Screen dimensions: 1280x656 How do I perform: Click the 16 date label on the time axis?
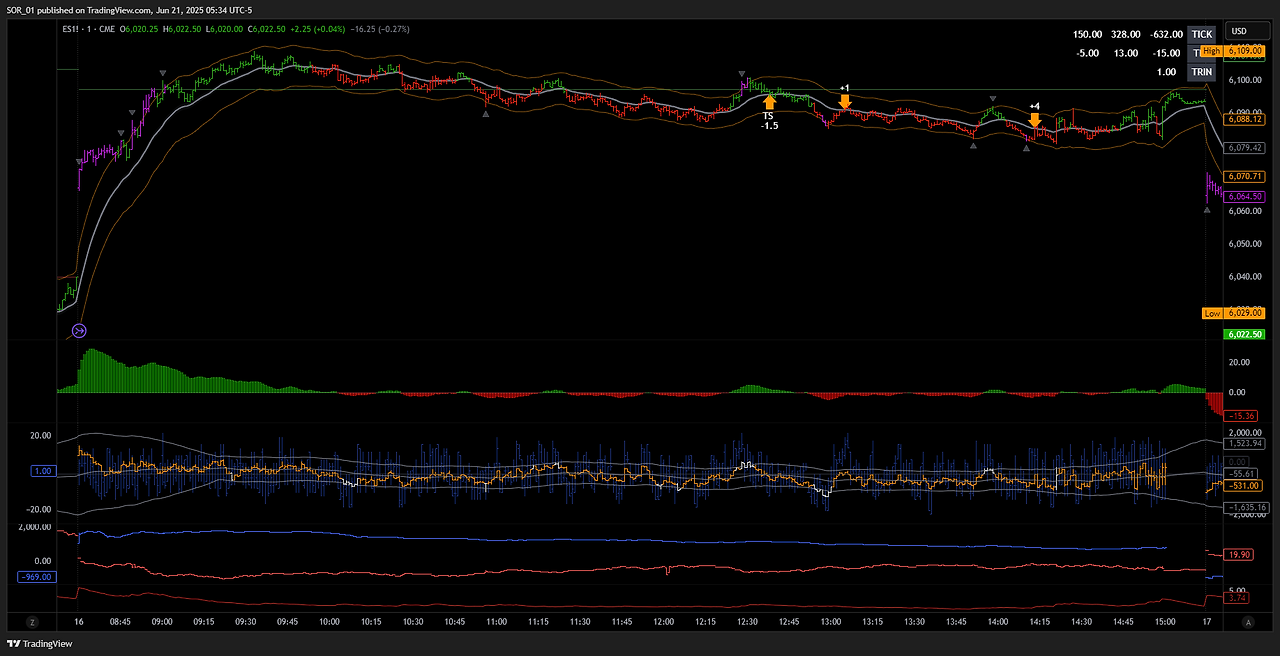click(79, 622)
